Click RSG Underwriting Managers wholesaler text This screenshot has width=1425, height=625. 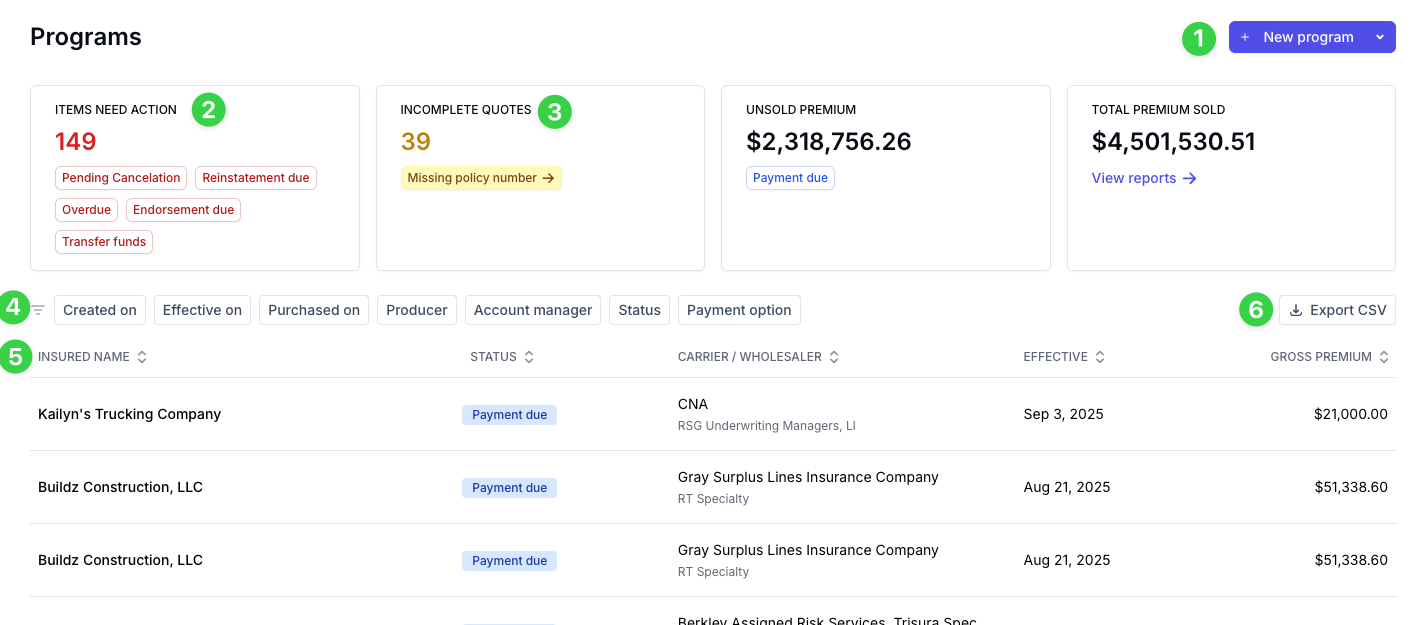click(x=767, y=426)
